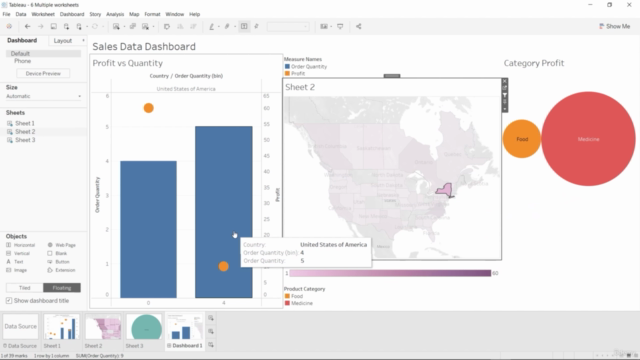The width and height of the screenshot is (640, 360).
Task: Click the Clear Sheet toolbar icon
Action: [145, 27]
